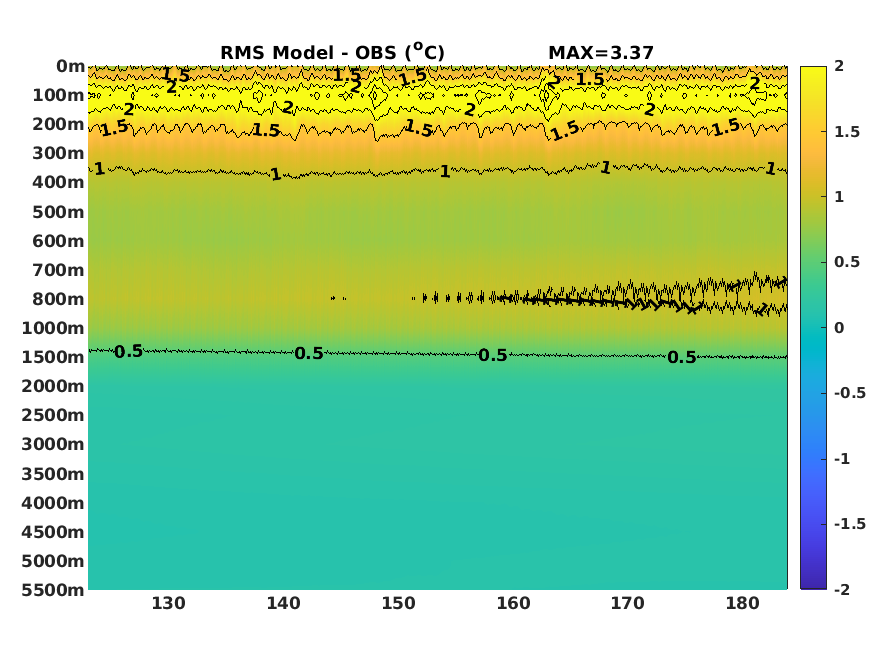Image resolution: width=875 pixels, height=656 pixels.
Task: Click the colorbar tick label "-1.5"
Action: pos(850,524)
